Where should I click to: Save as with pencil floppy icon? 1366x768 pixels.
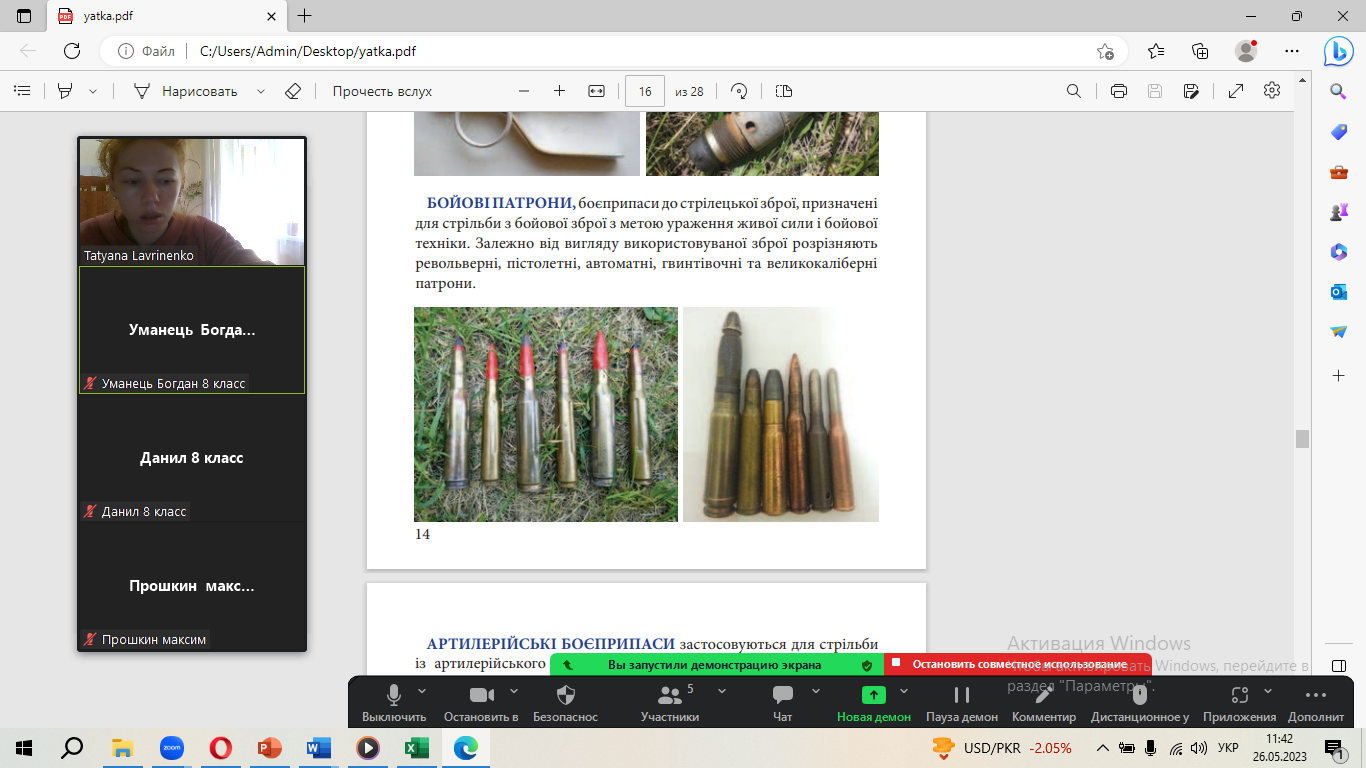point(1191,91)
